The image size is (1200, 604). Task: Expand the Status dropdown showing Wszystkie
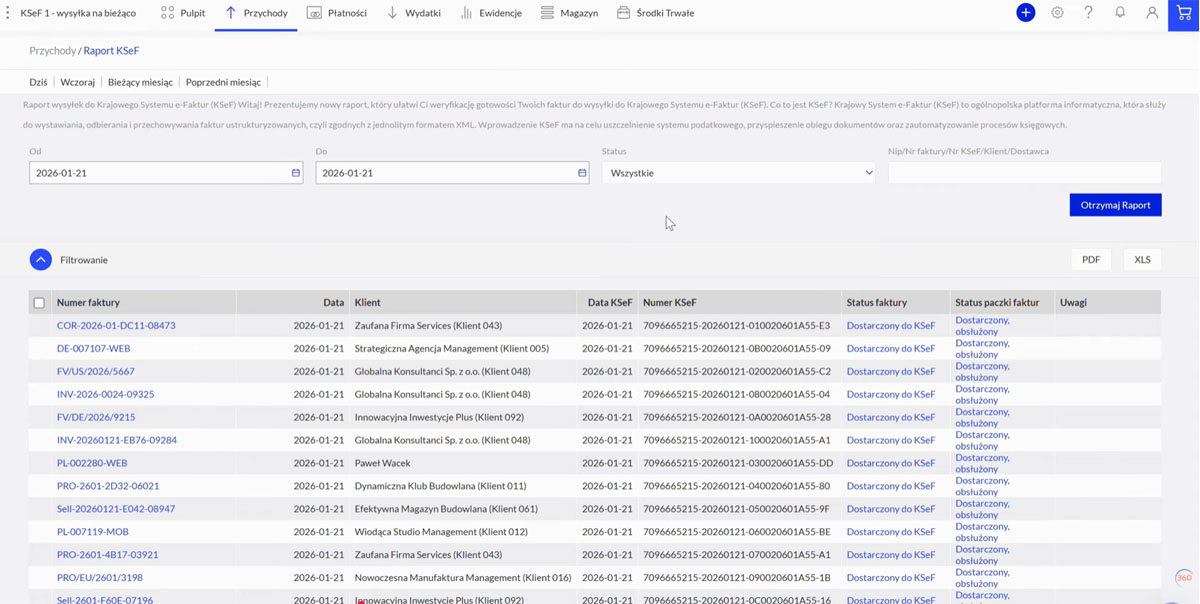click(x=738, y=173)
